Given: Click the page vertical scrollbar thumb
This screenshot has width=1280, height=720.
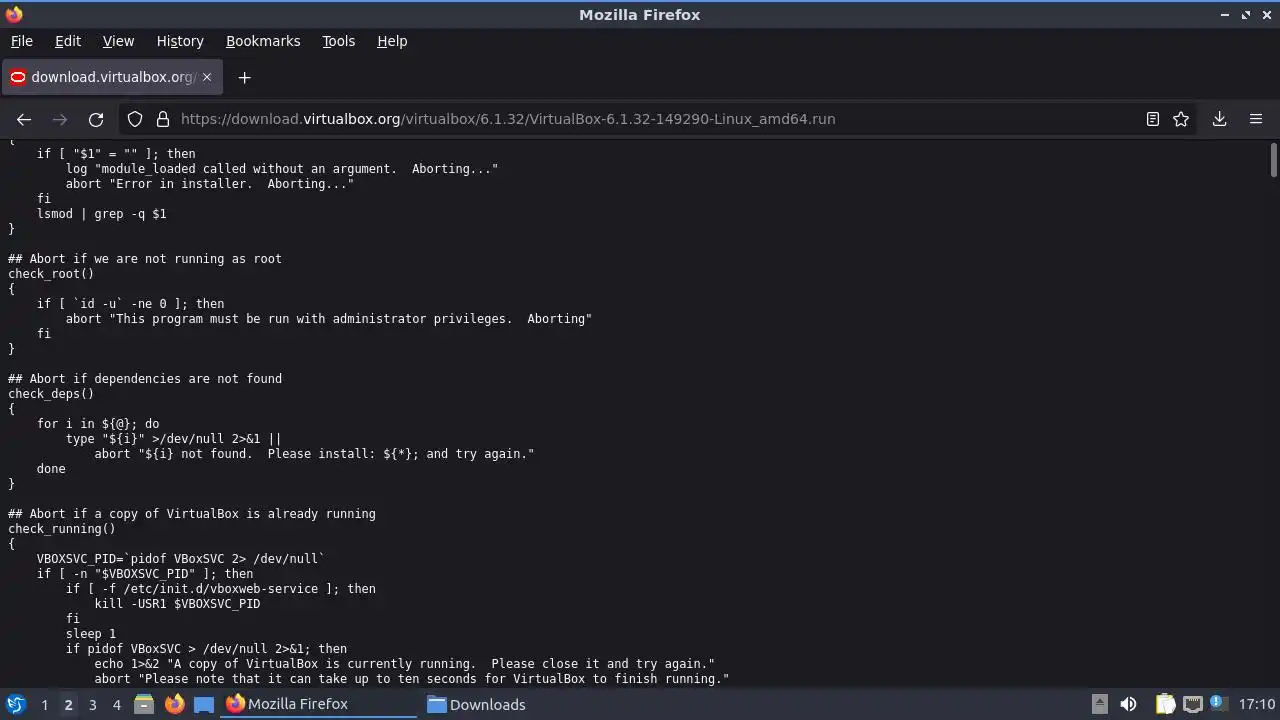Looking at the screenshot, I should coord(1273,160).
